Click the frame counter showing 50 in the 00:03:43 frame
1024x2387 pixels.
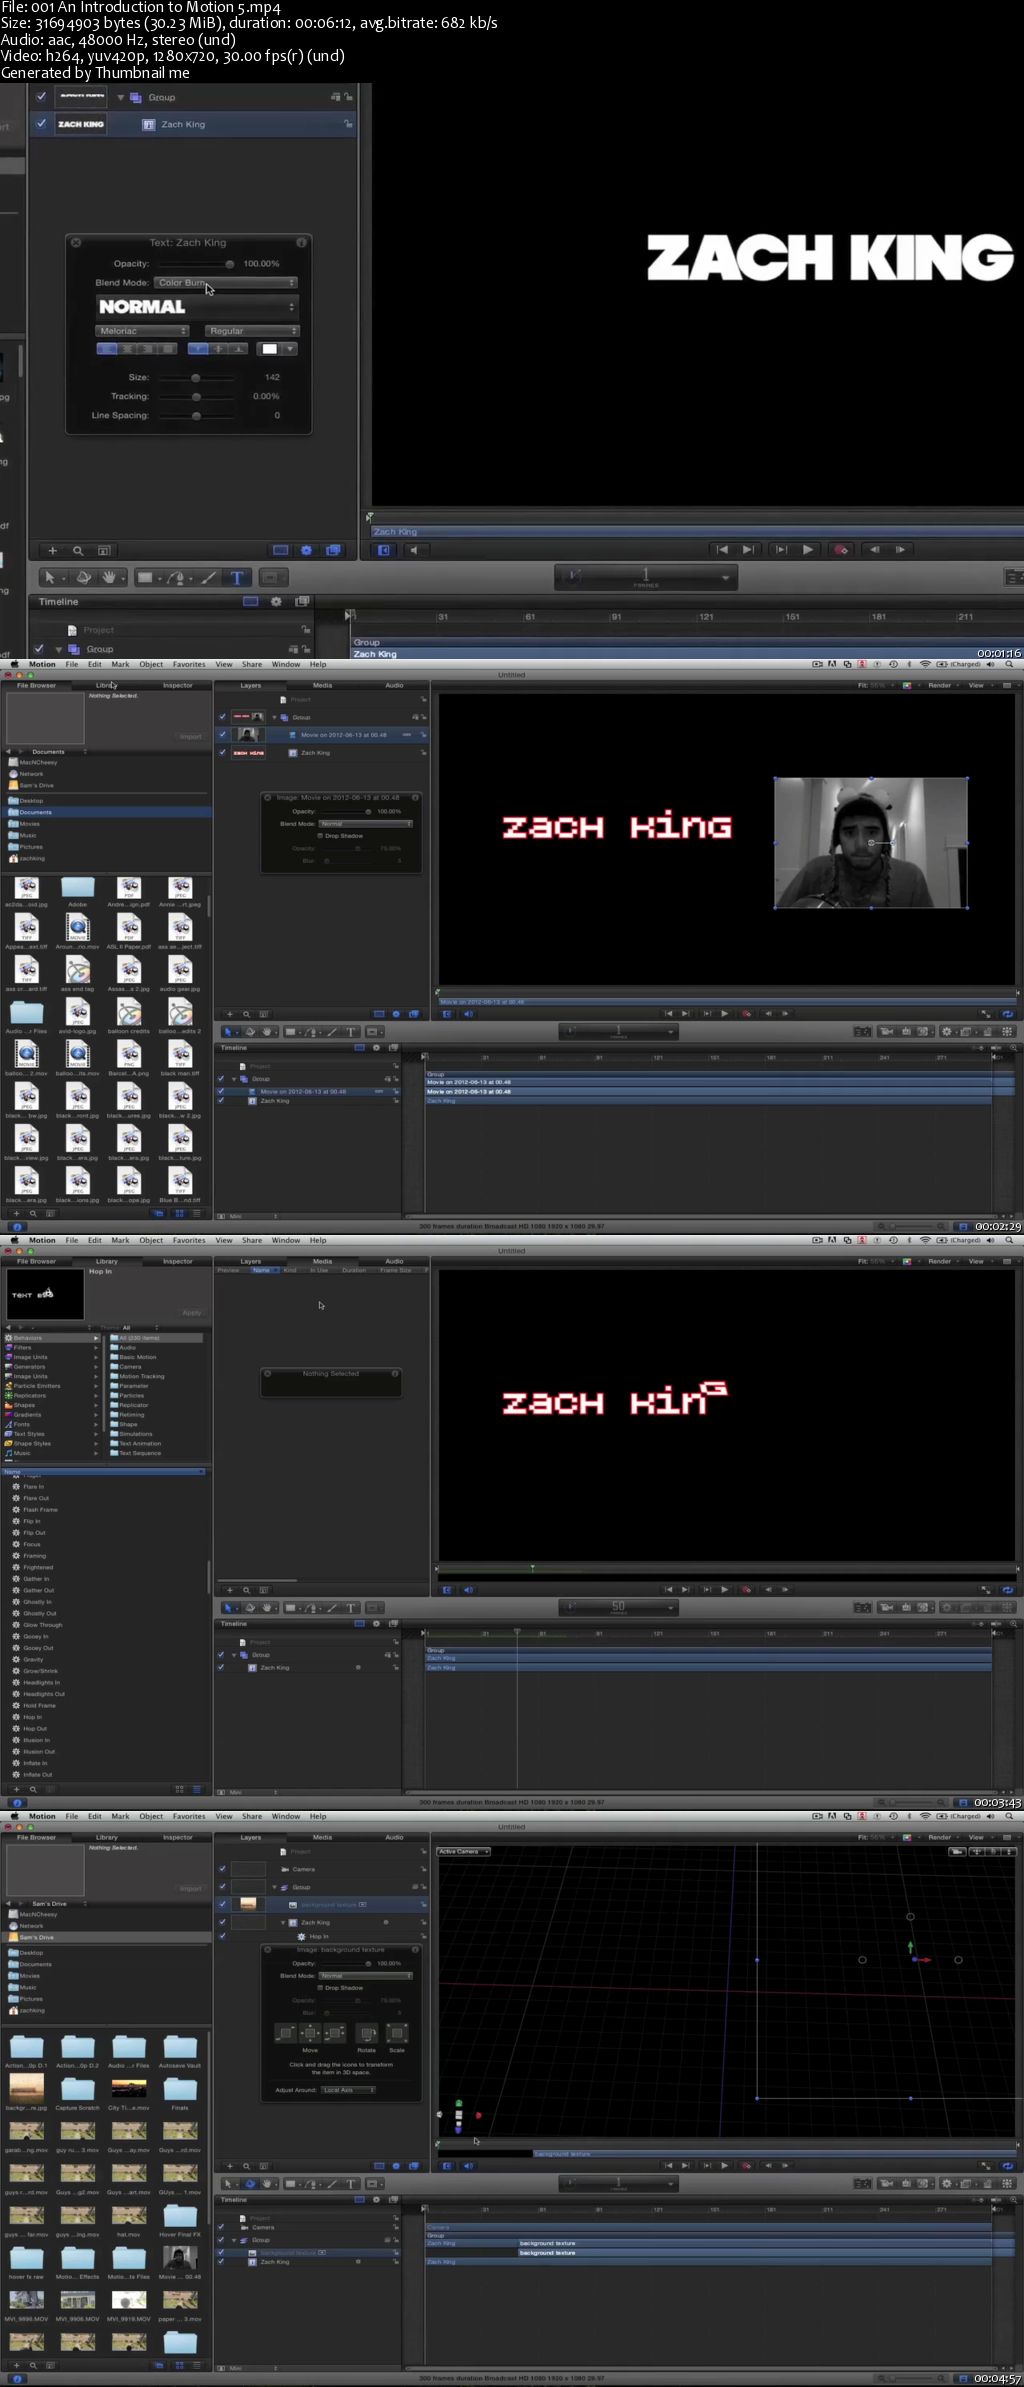pos(618,1608)
